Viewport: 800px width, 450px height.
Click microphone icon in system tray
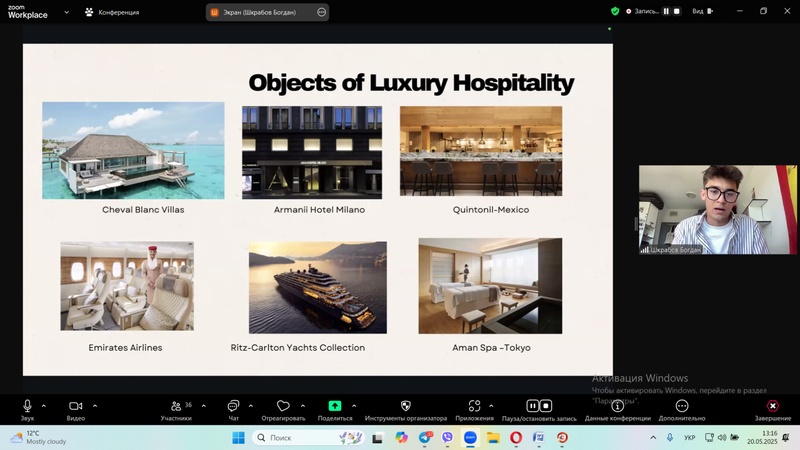(670, 438)
